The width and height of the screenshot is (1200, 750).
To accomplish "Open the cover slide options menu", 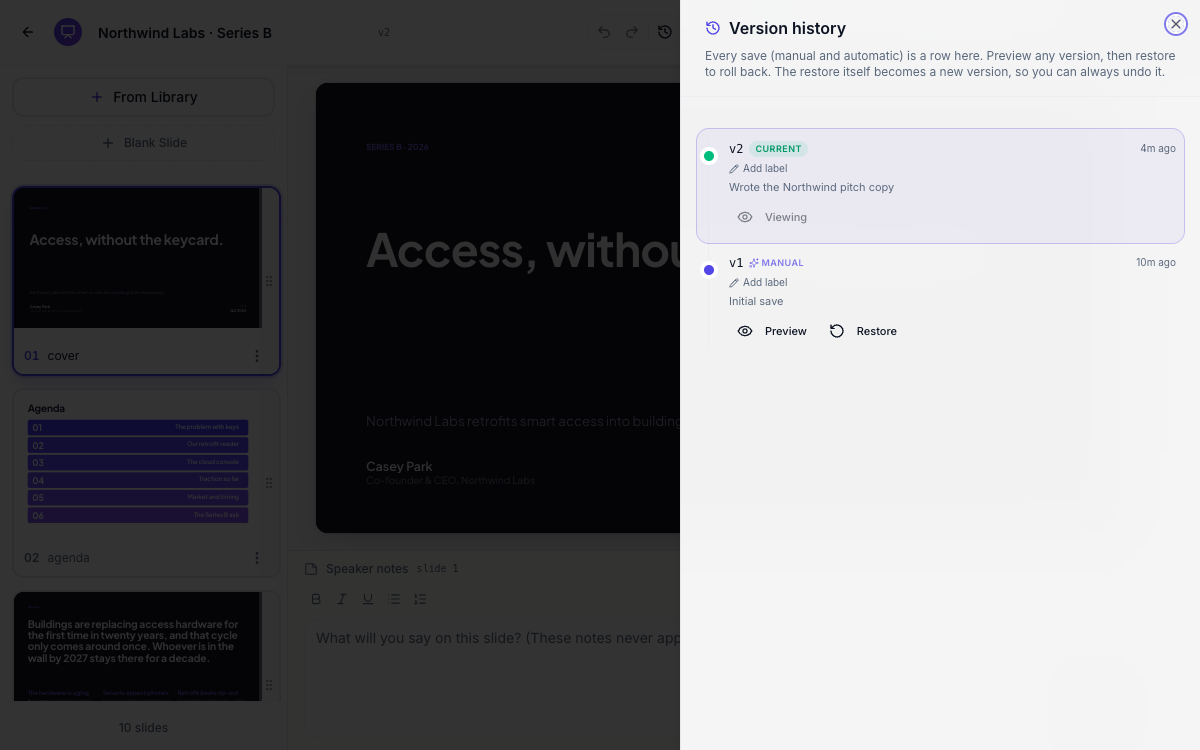I will coord(257,356).
